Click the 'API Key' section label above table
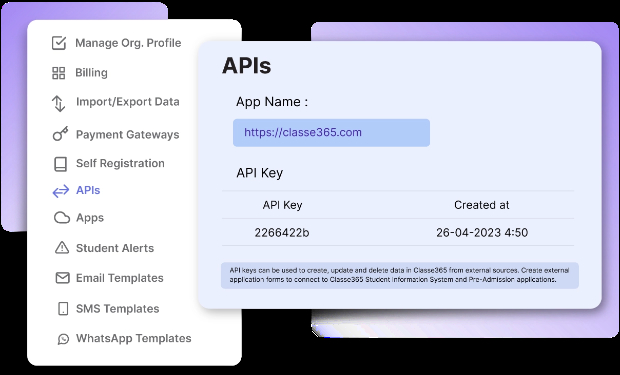 coord(259,173)
